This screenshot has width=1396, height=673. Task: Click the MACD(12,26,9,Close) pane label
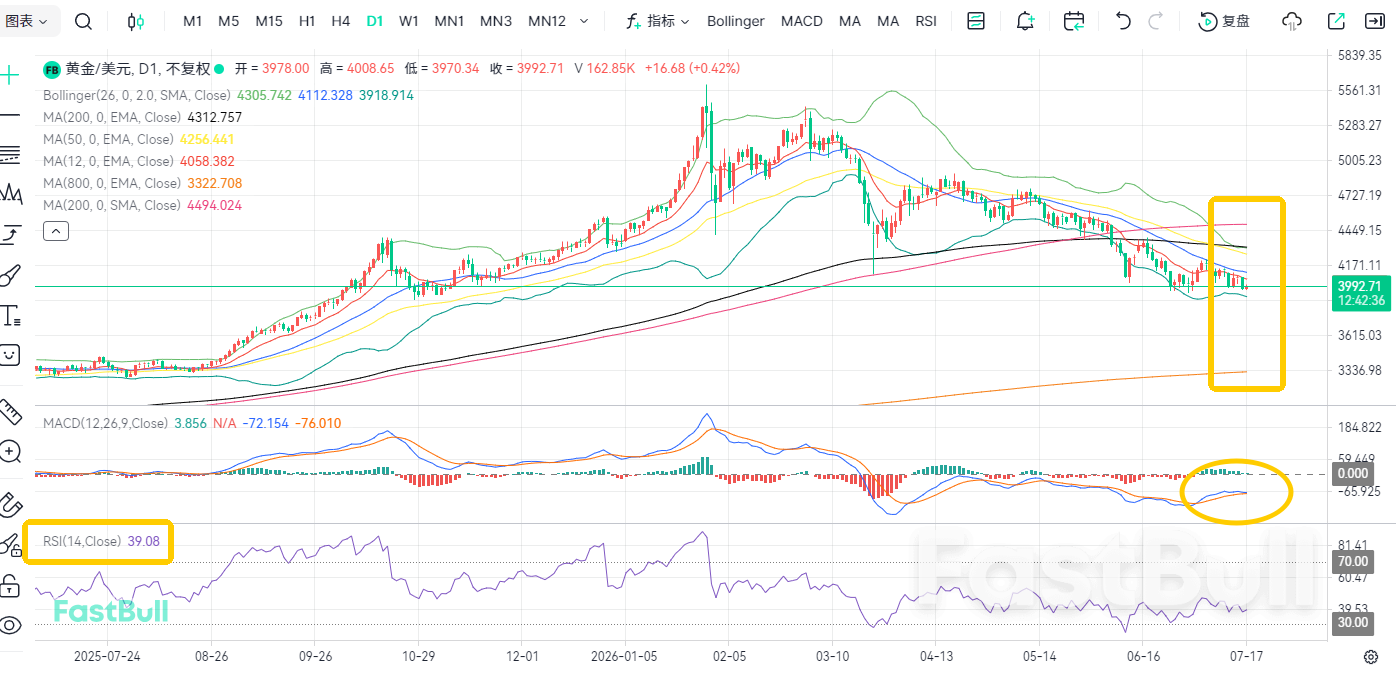pos(105,423)
